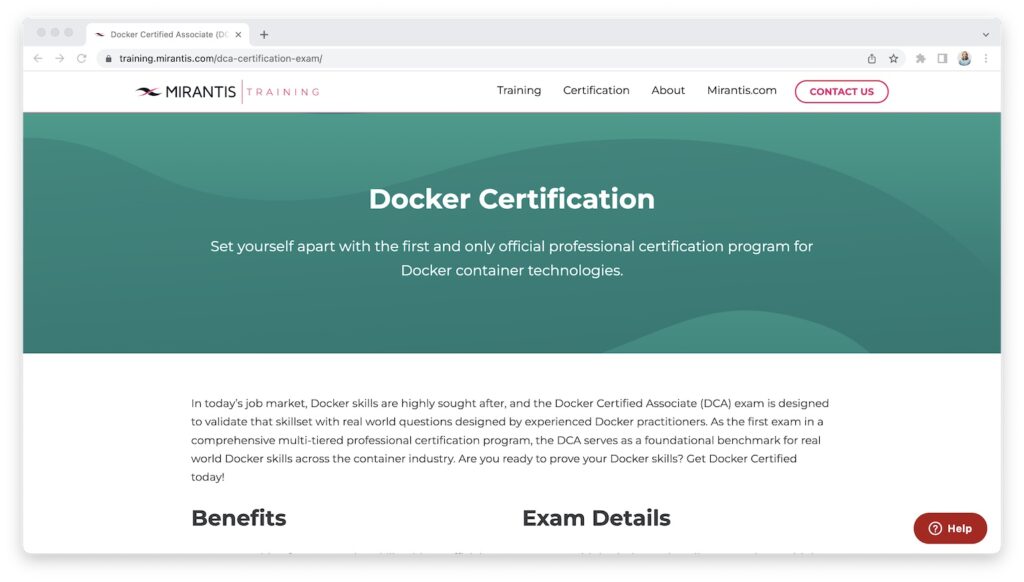Open the red Help widget button
This screenshot has width=1024, height=582.
point(950,528)
